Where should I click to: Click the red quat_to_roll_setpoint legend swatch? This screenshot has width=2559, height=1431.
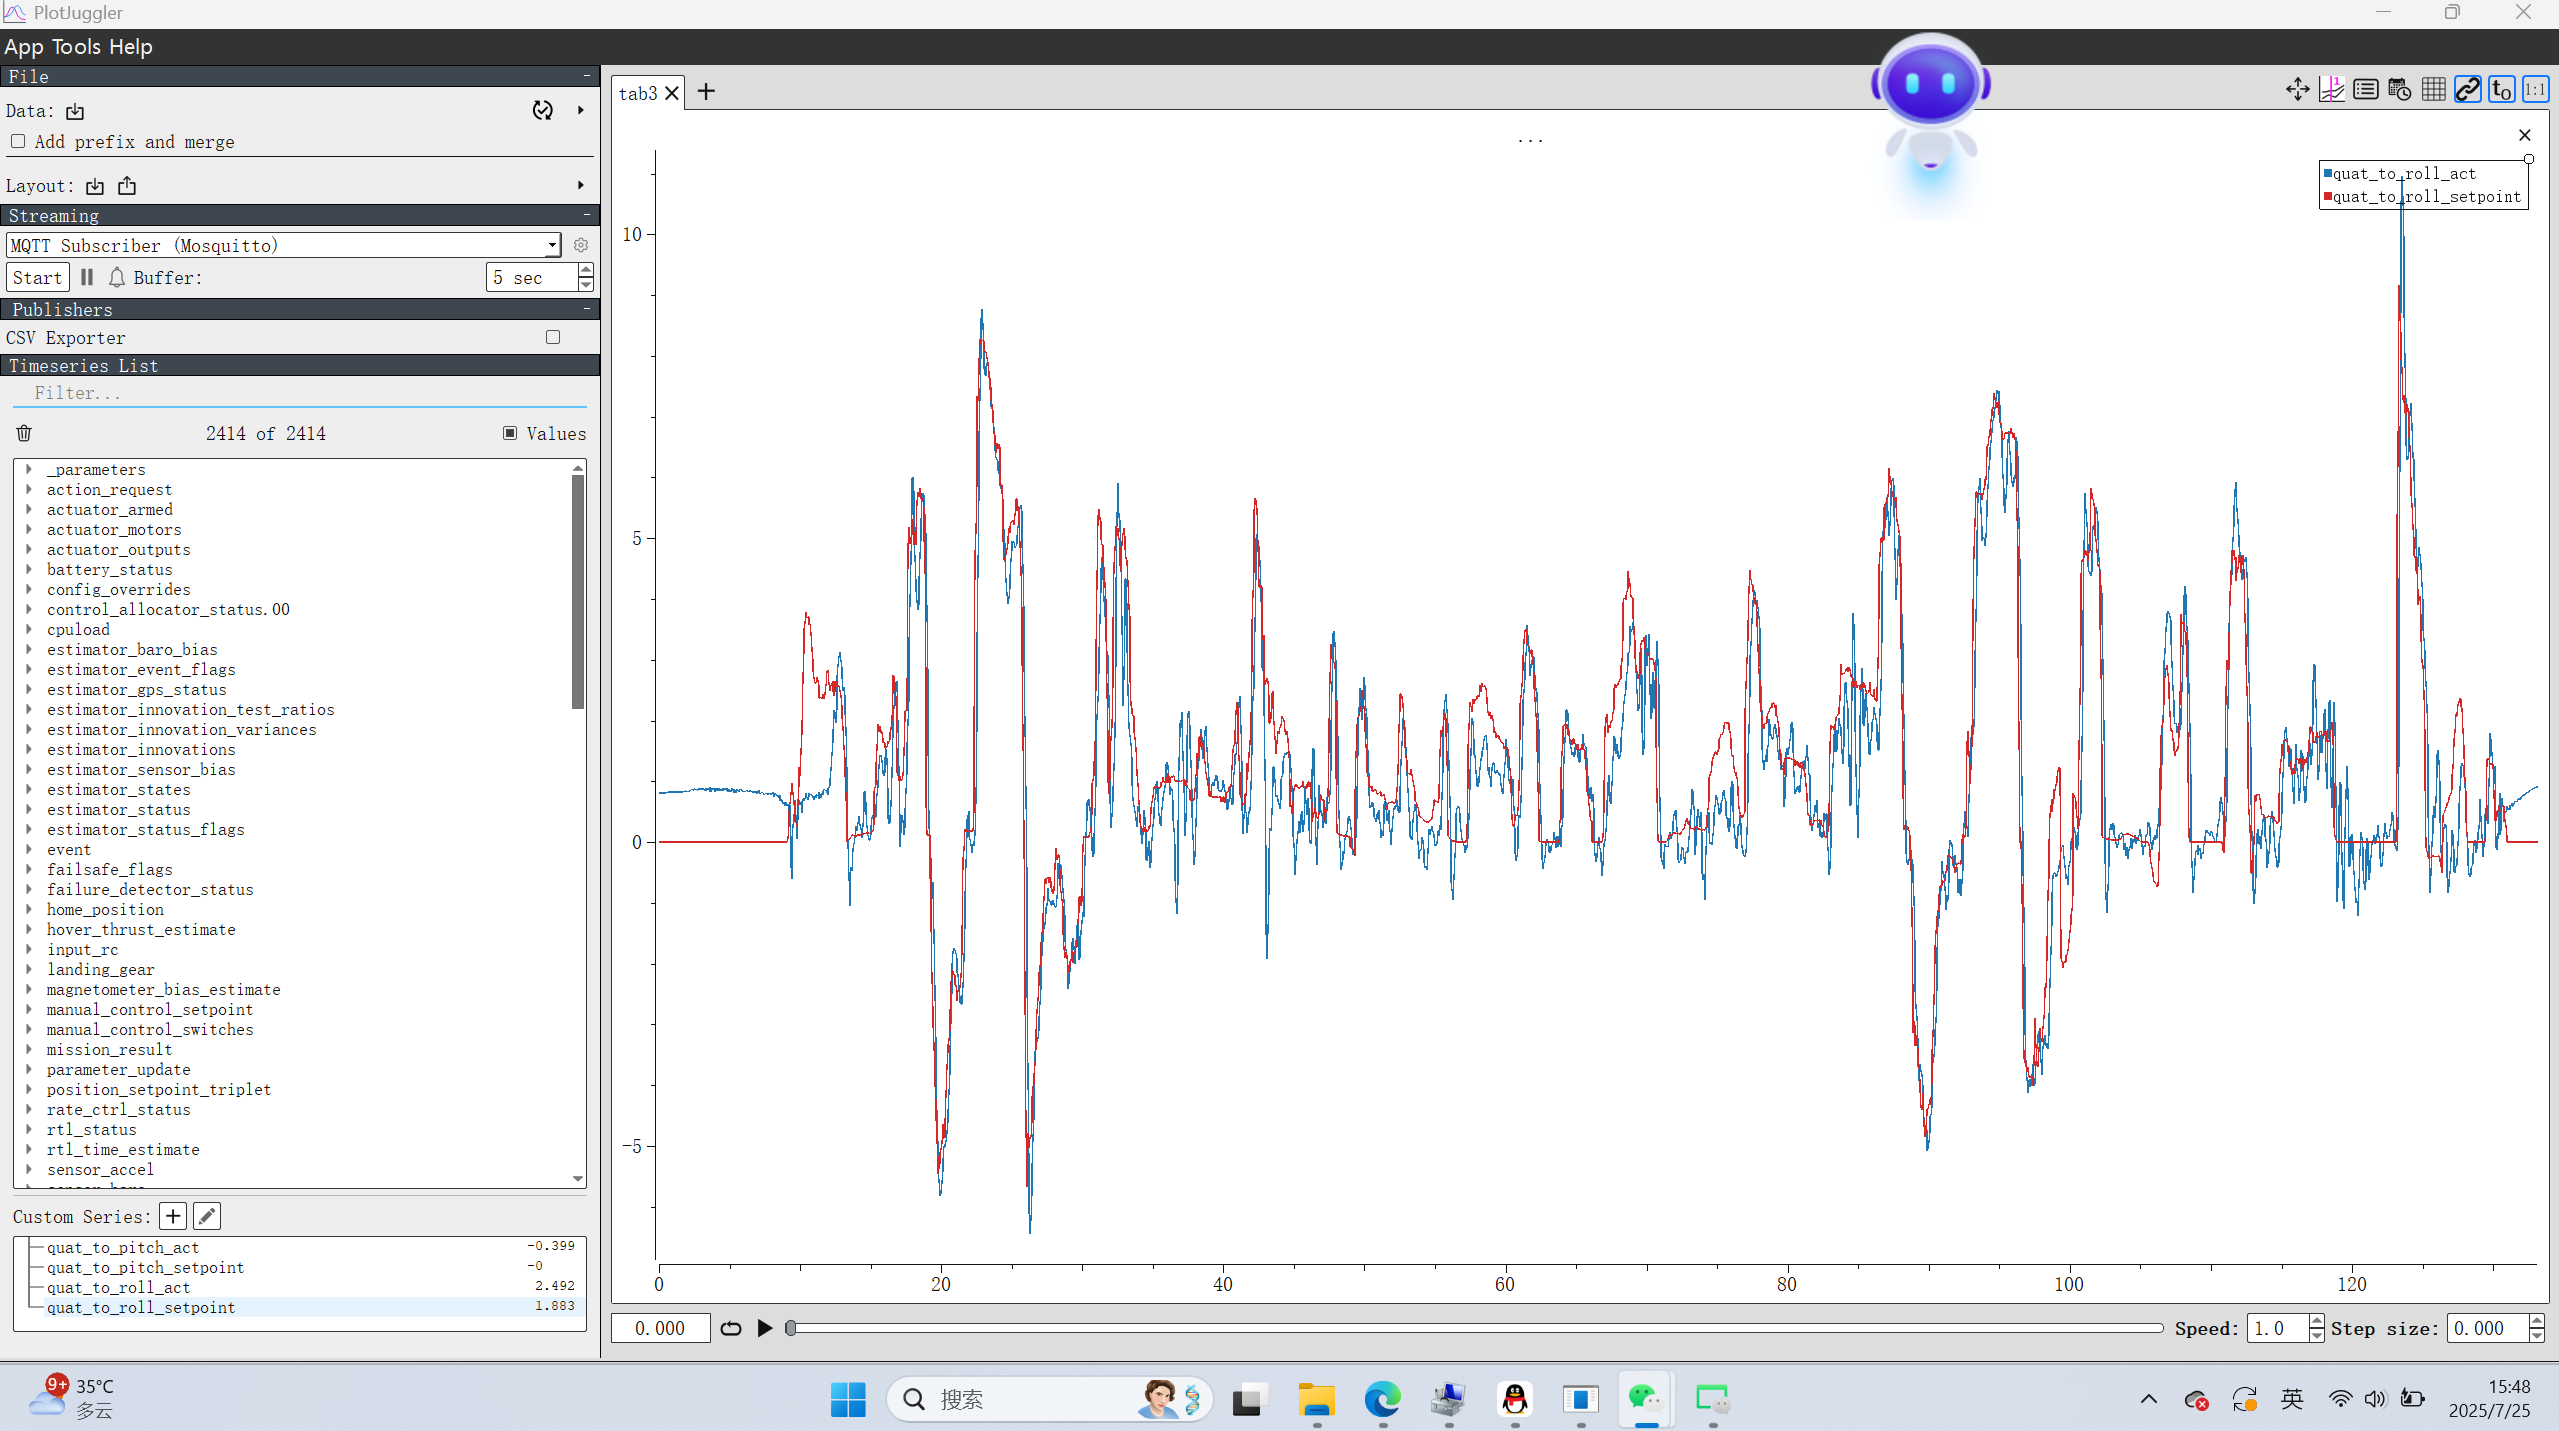coord(2328,196)
